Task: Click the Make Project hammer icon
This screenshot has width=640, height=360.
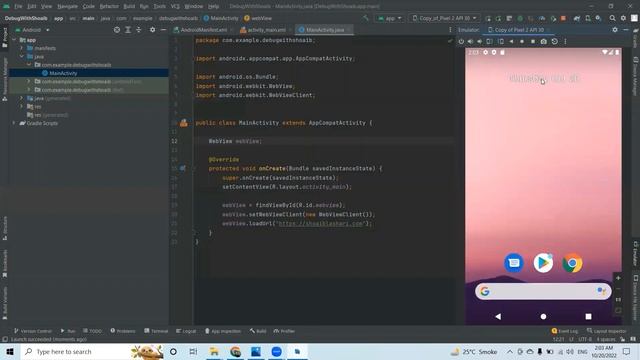Action: 365,18
